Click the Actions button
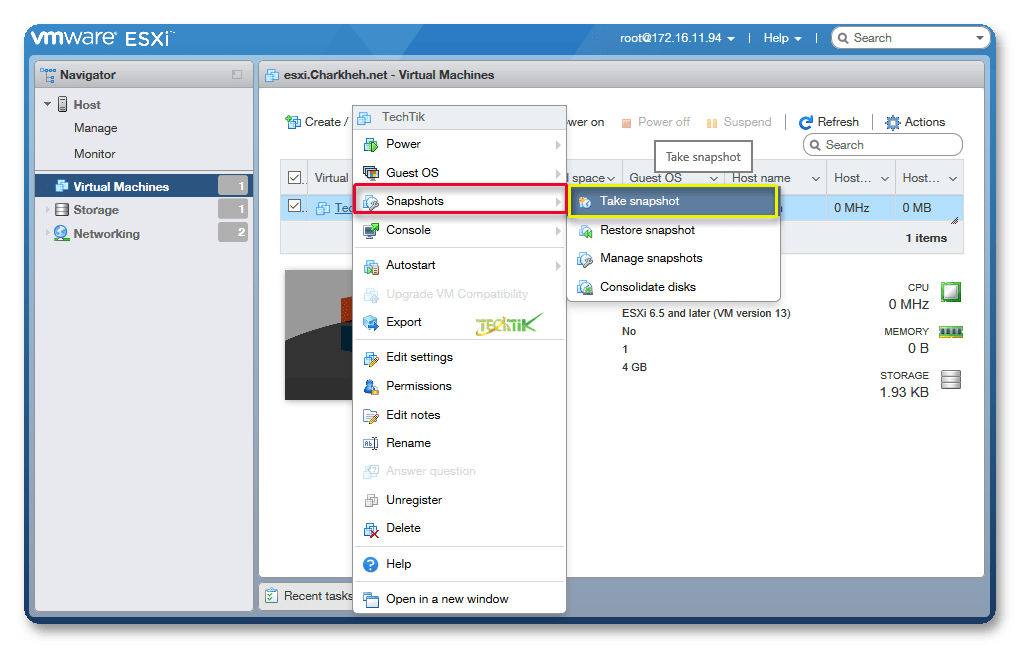Screen dimensions: 1020x648 tap(915, 122)
